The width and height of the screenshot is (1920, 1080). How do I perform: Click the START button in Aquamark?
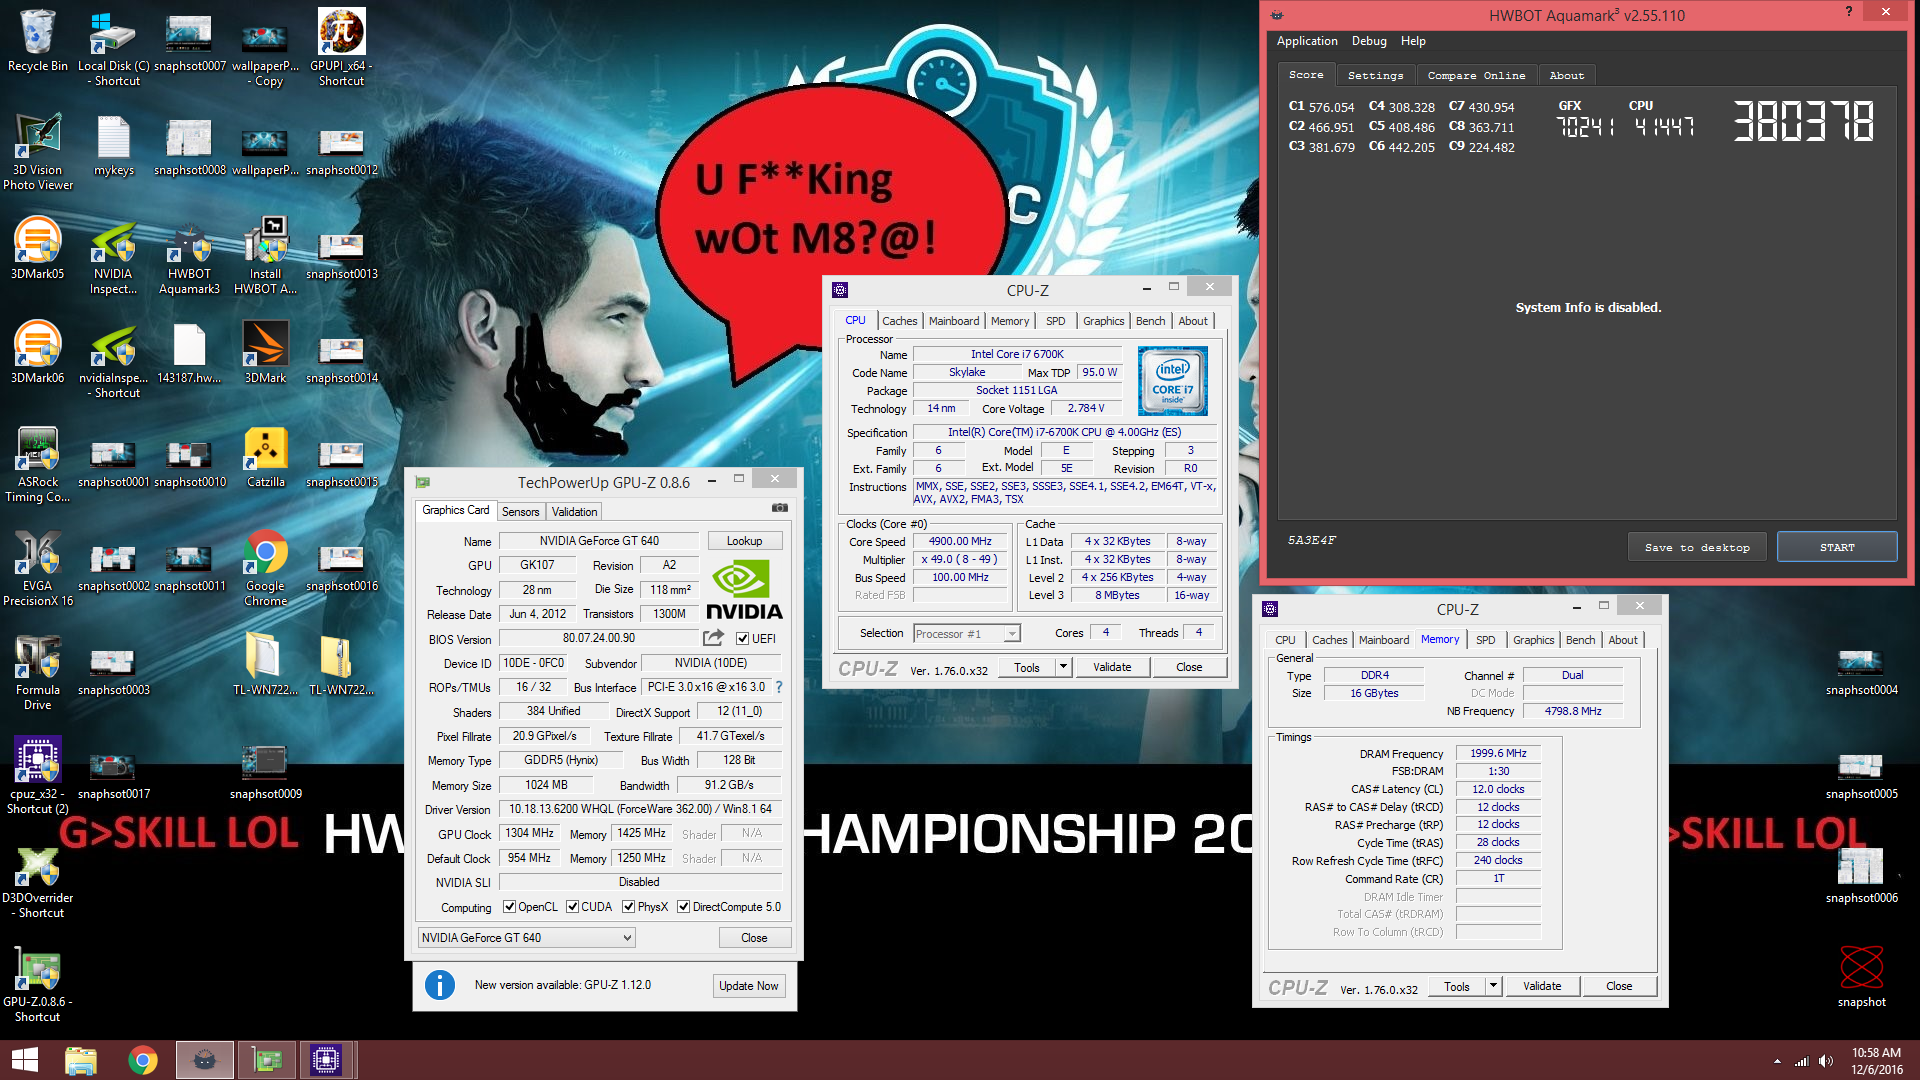1837,547
